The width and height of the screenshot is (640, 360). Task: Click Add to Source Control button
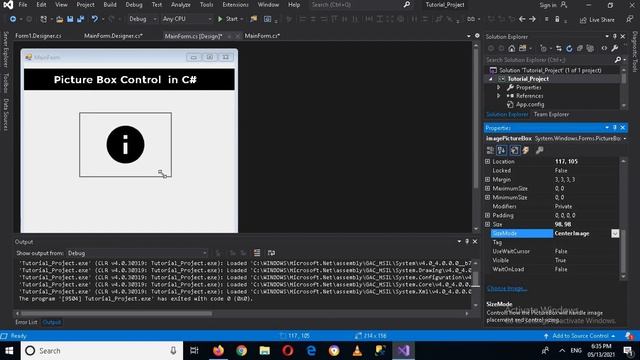(x=580, y=336)
